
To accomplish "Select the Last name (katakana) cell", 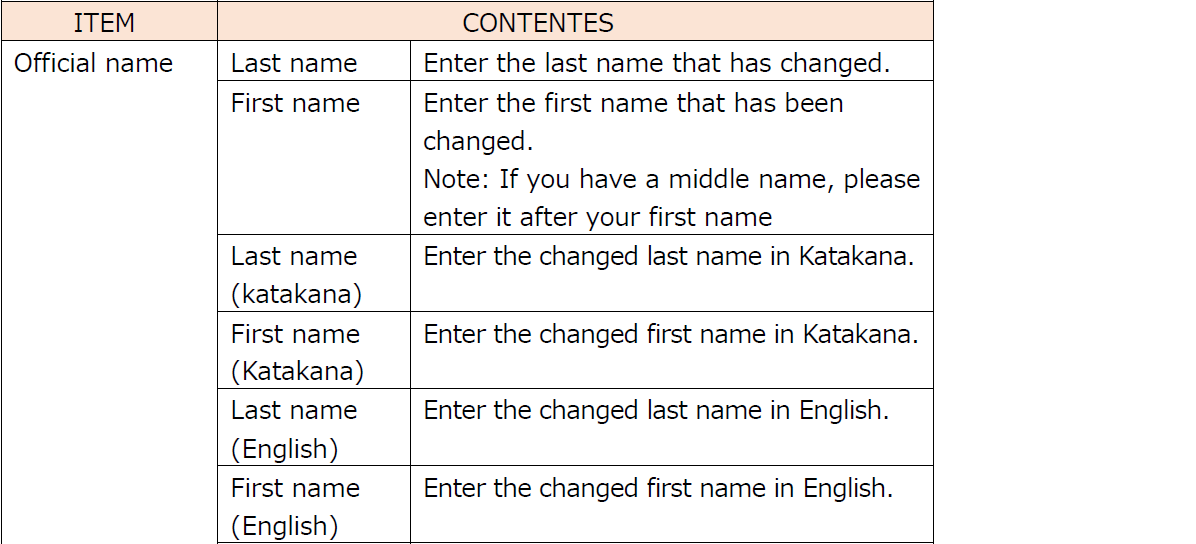I will pyautogui.click(x=313, y=273).
